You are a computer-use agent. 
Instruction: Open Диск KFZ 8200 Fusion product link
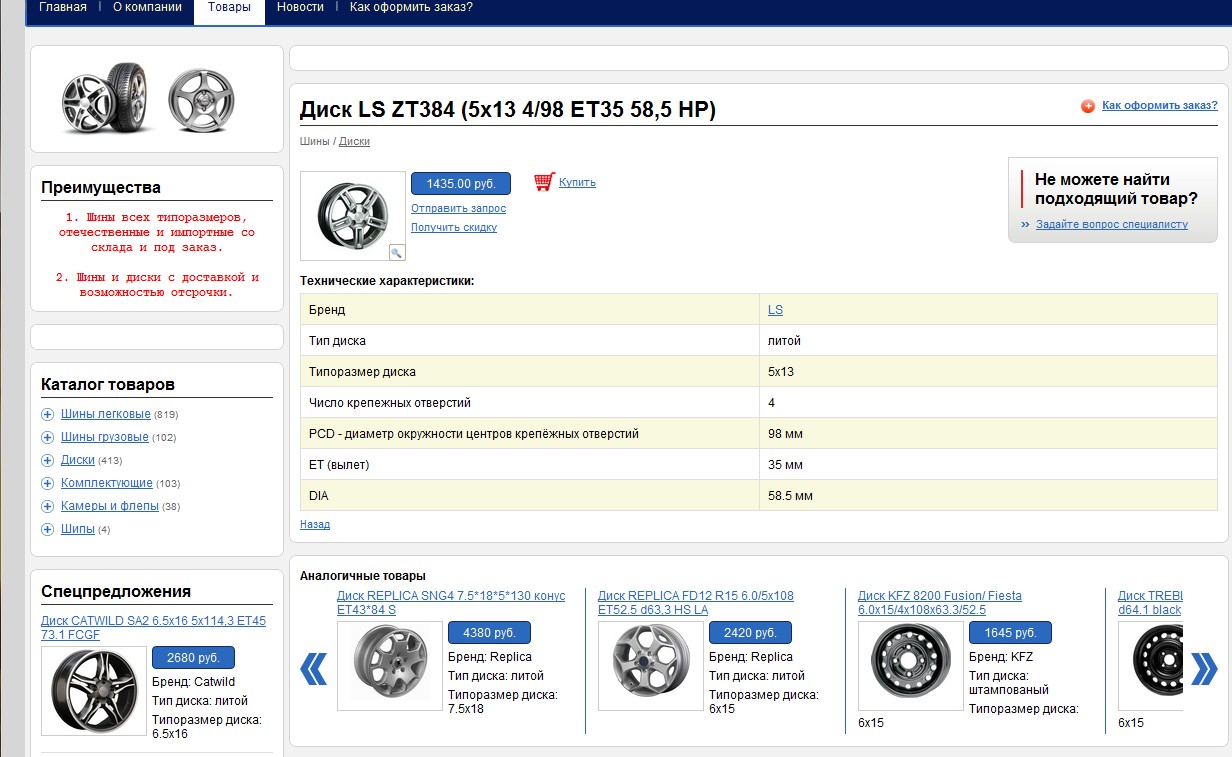pyautogui.click(x=940, y=602)
